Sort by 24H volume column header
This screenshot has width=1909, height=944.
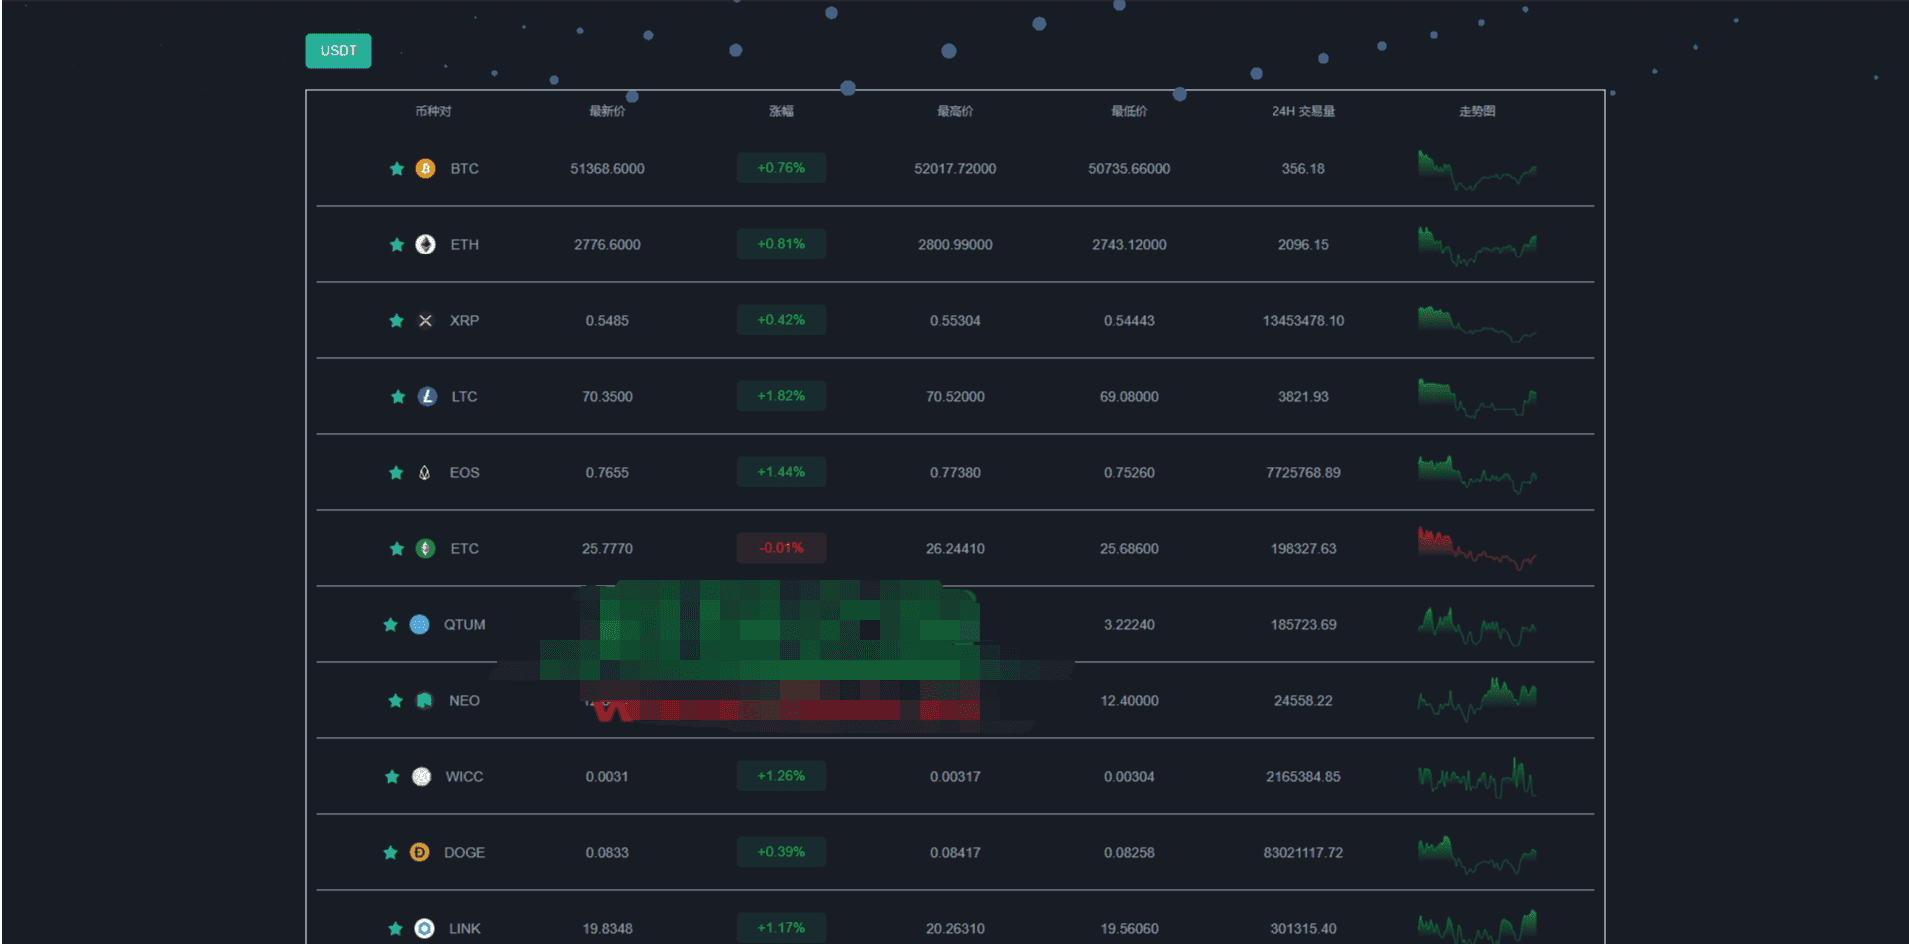pyautogui.click(x=1303, y=111)
